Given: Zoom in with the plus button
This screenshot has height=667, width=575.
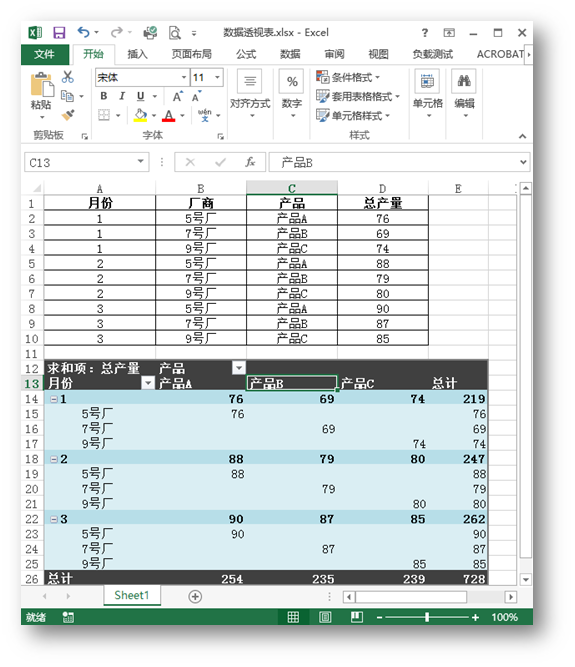Looking at the screenshot, I should (475, 617).
